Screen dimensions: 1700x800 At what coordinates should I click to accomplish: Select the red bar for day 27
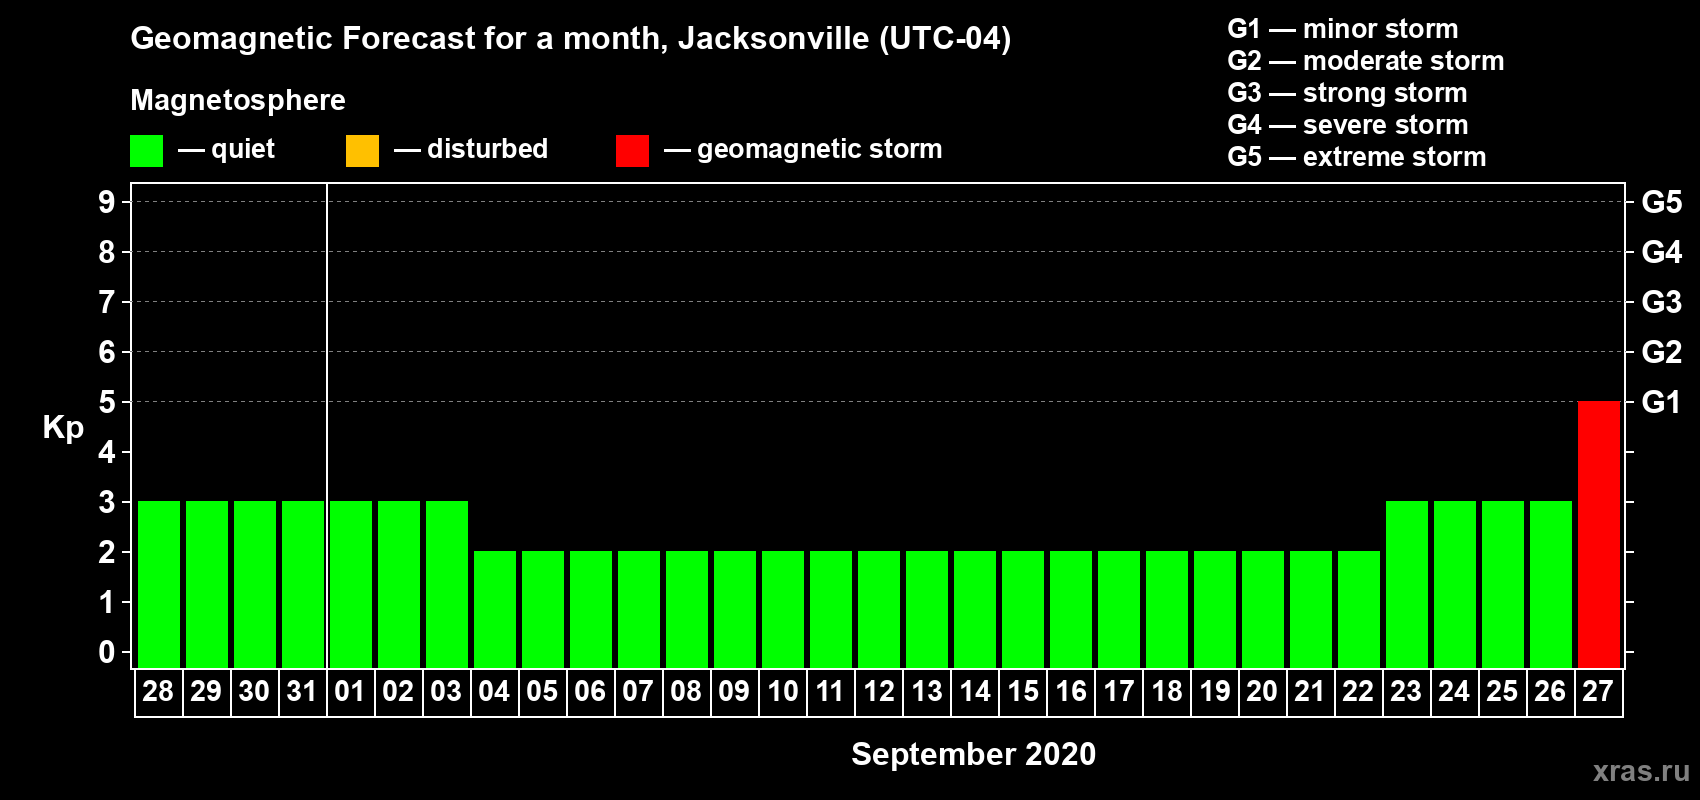[x=1599, y=534]
